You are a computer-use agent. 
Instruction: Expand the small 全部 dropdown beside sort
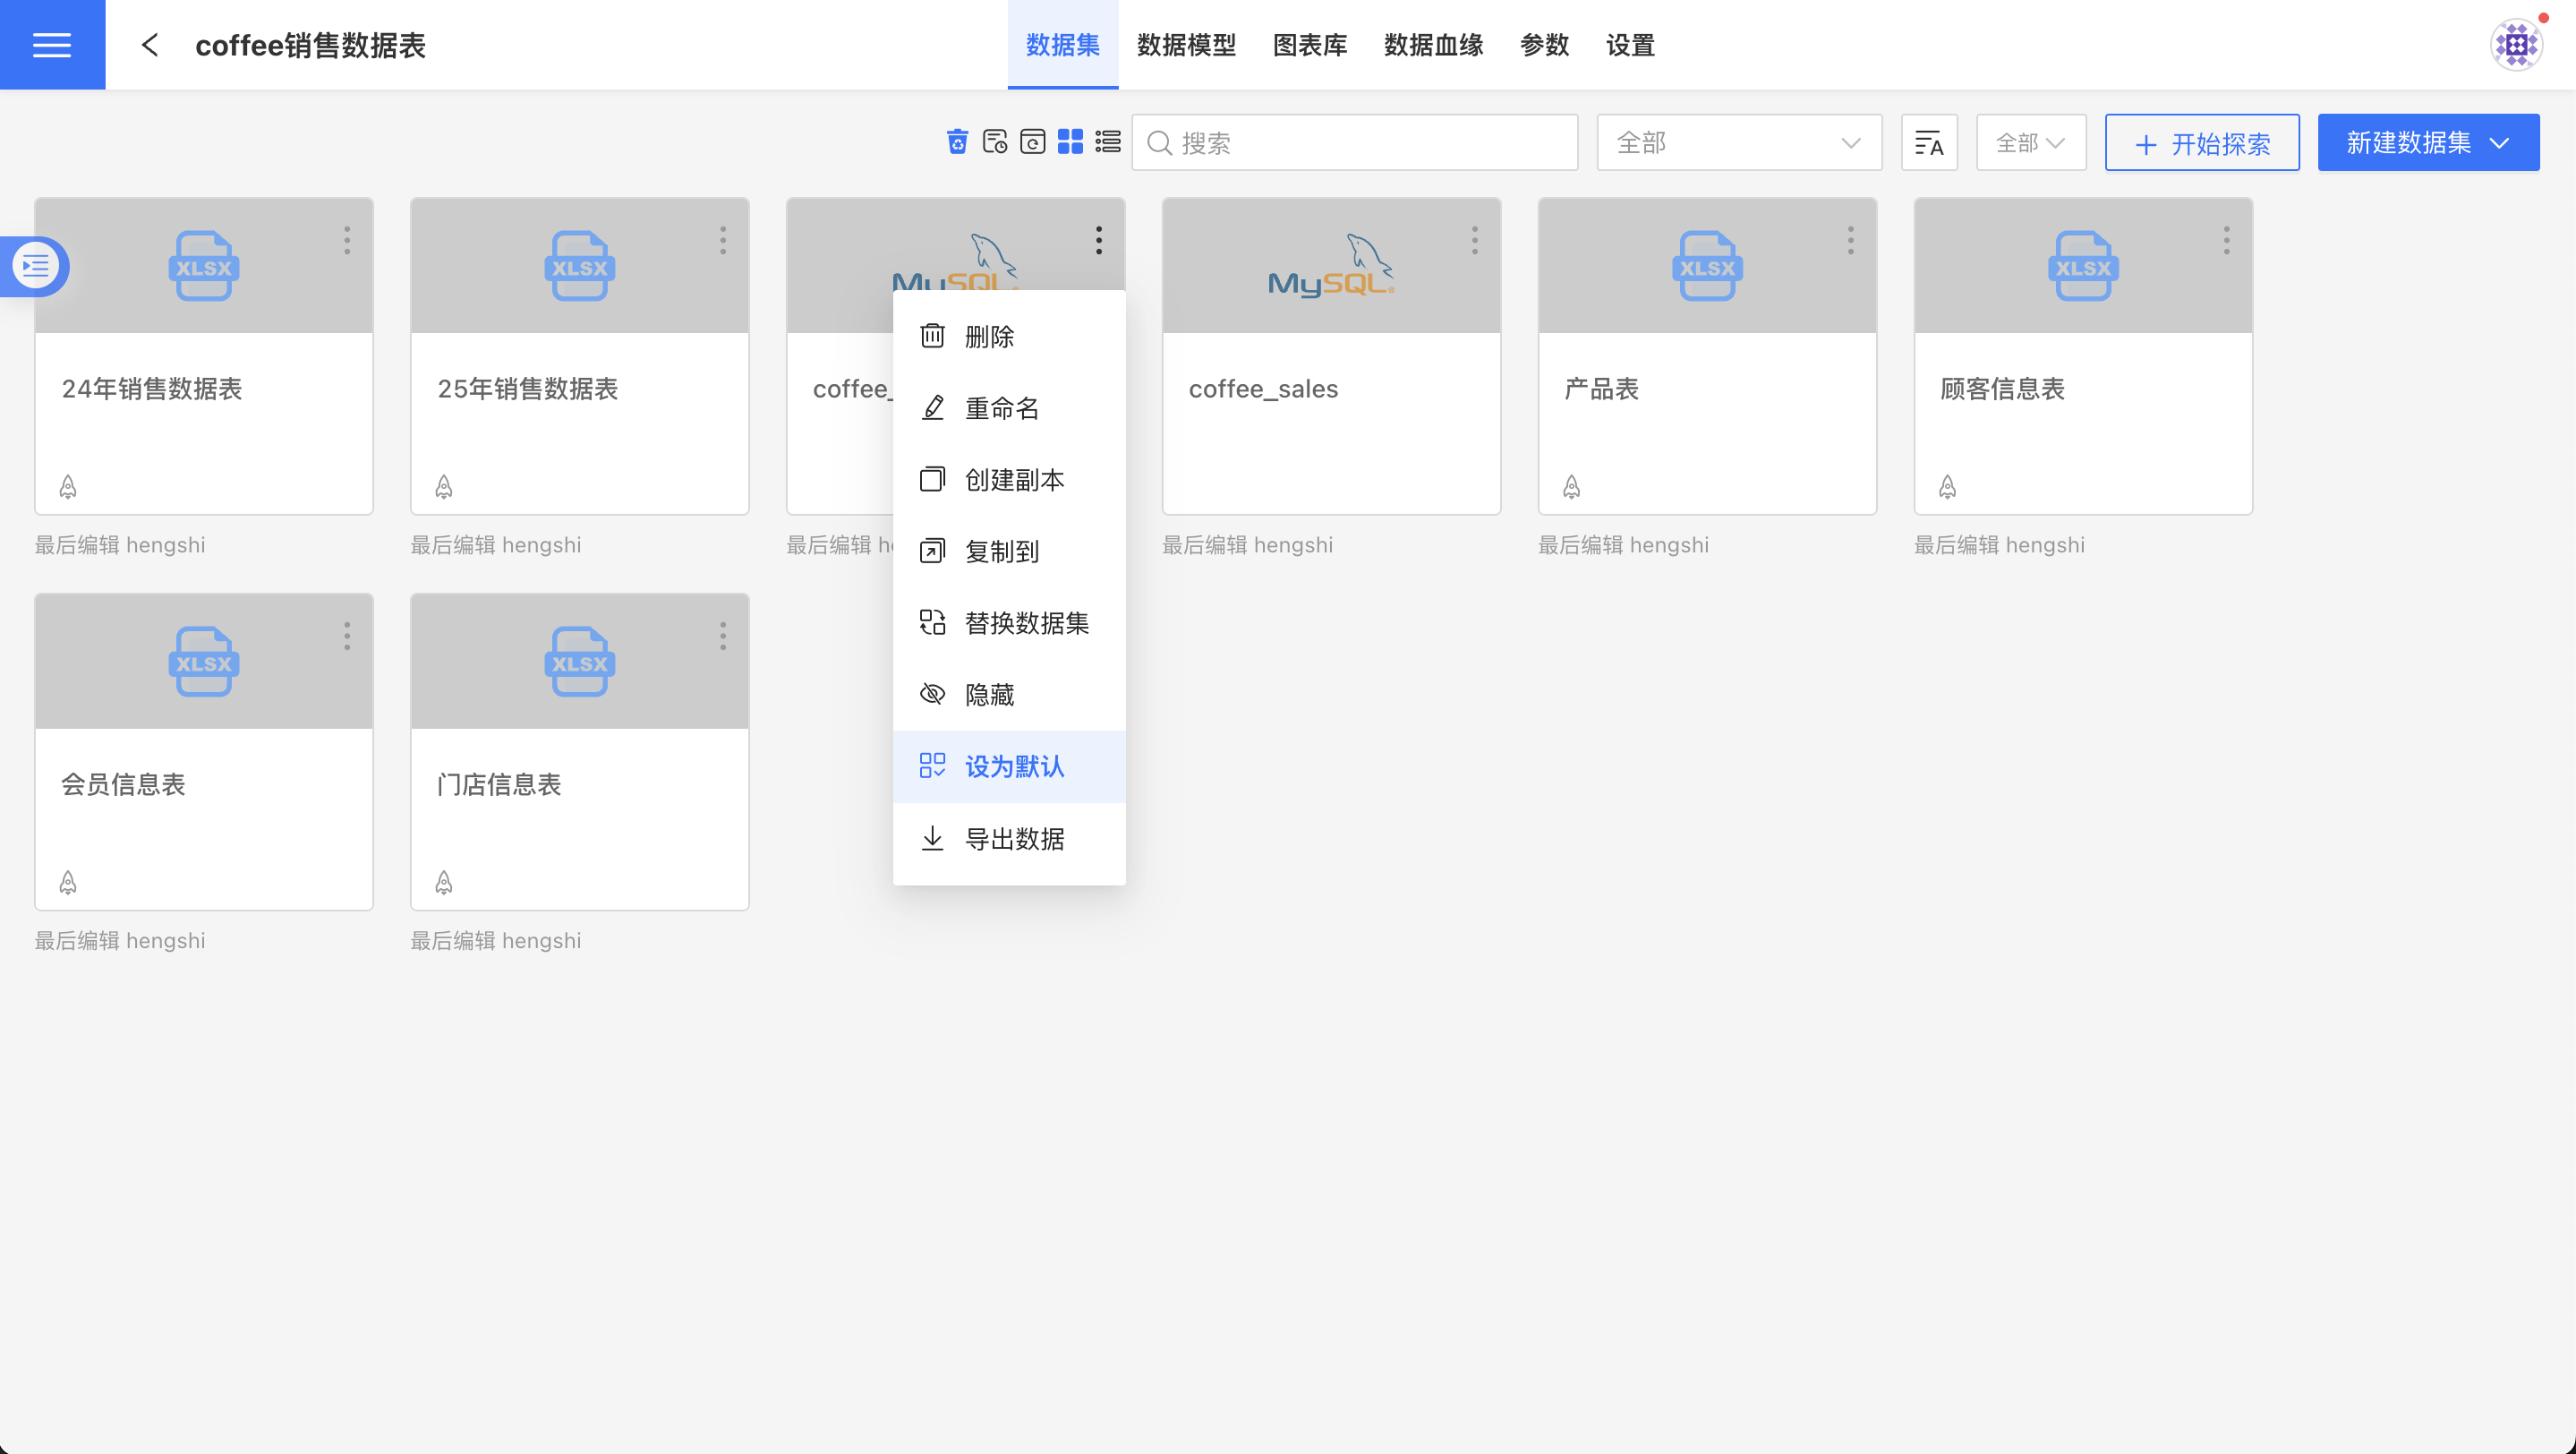[2030, 143]
